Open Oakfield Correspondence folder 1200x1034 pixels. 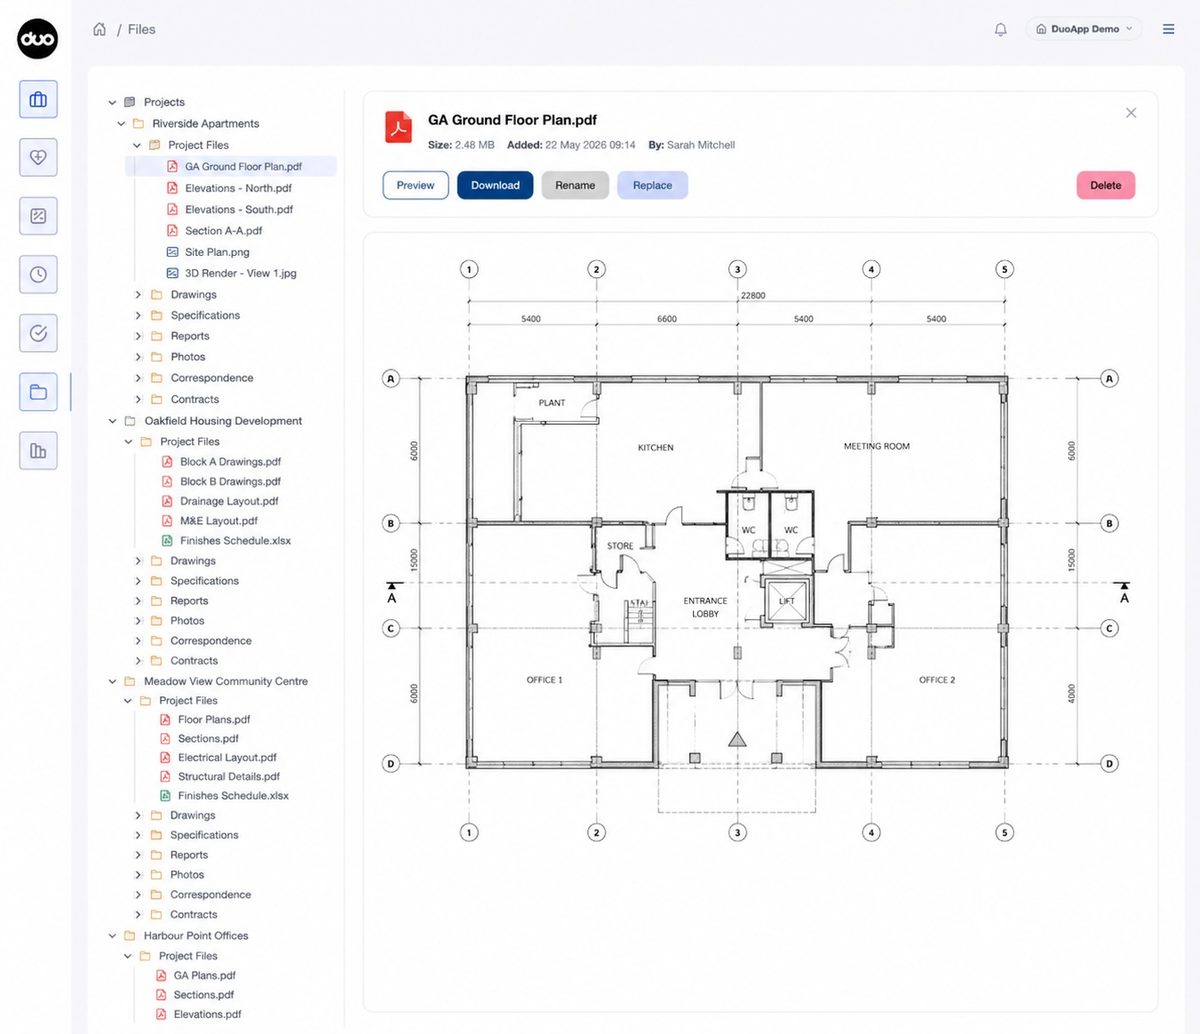(x=211, y=641)
